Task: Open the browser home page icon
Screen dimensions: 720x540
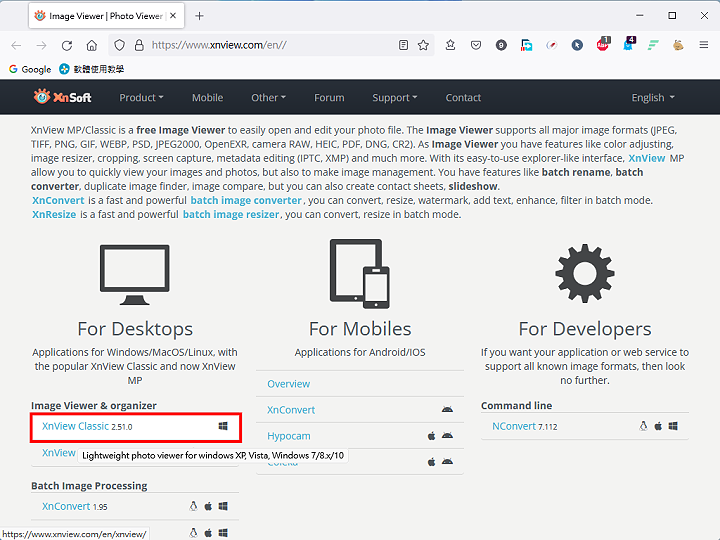Action: click(x=92, y=45)
